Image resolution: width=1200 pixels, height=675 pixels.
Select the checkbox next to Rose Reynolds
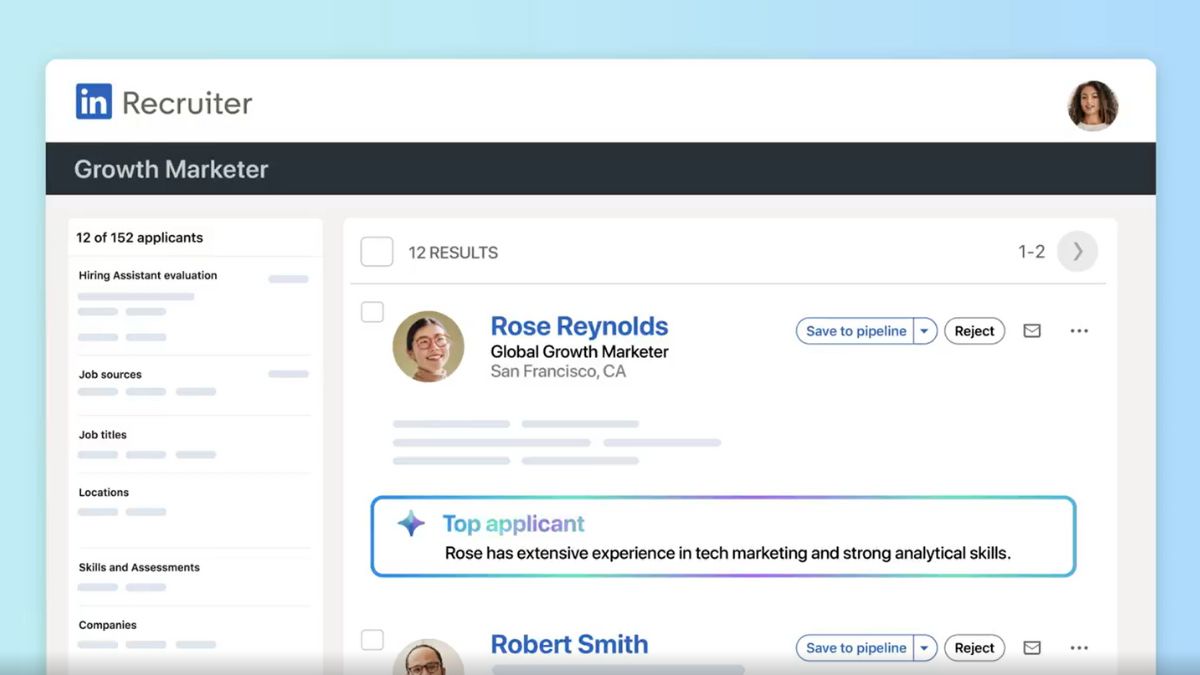click(x=371, y=312)
